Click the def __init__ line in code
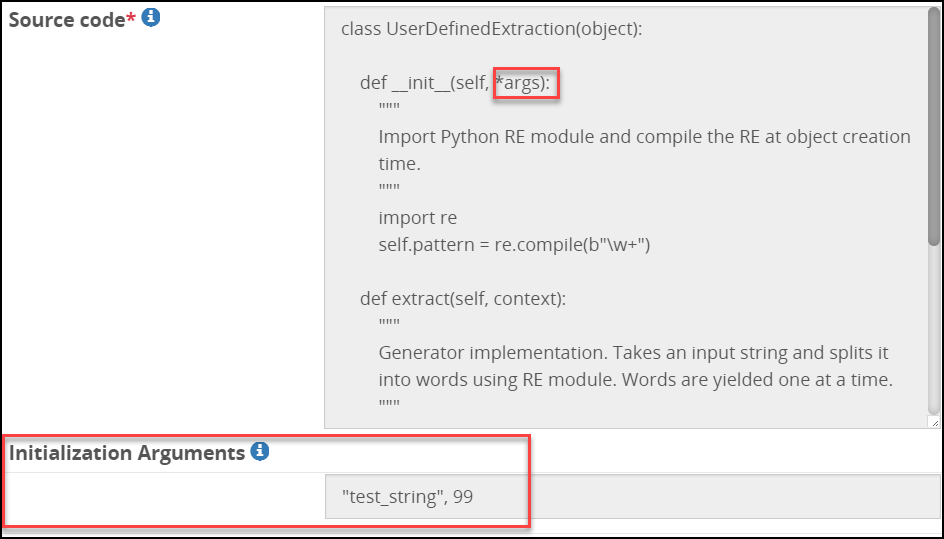This screenshot has height=539, width=944. tap(455, 83)
